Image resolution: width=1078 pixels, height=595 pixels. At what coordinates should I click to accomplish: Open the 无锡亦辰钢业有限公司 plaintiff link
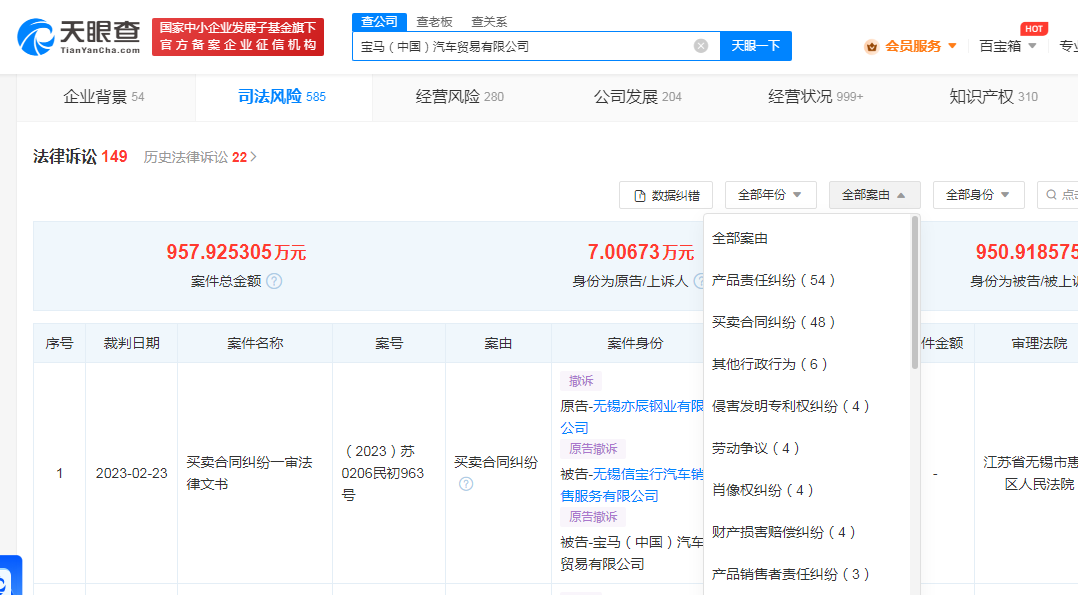tap(631, 417)
